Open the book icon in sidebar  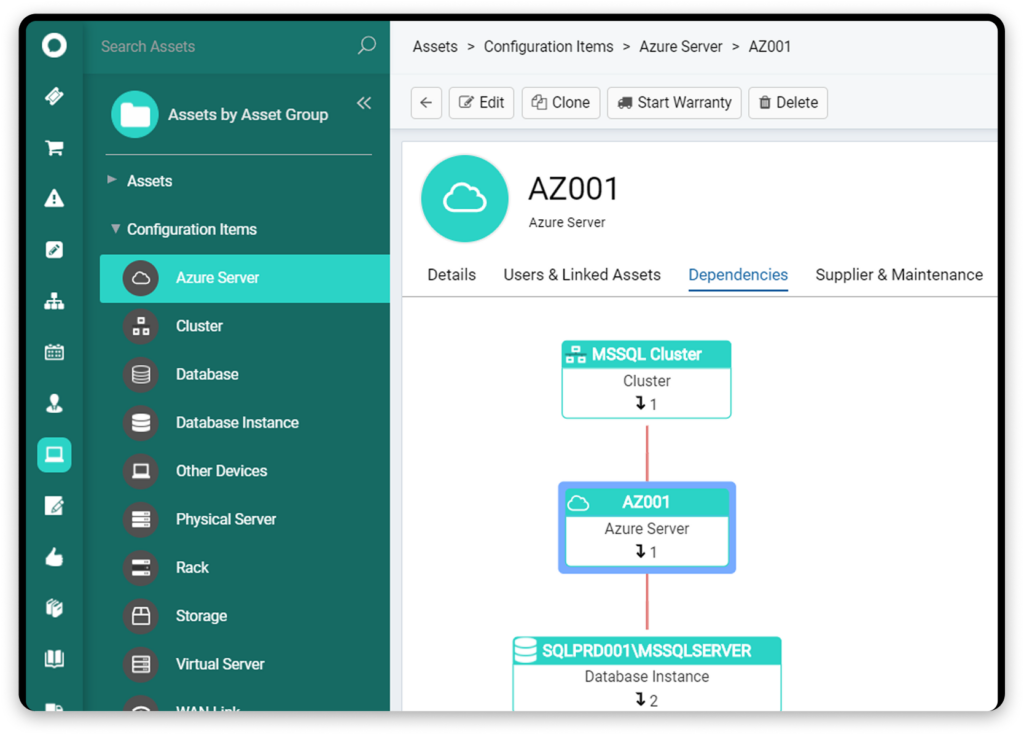[54, 658]
